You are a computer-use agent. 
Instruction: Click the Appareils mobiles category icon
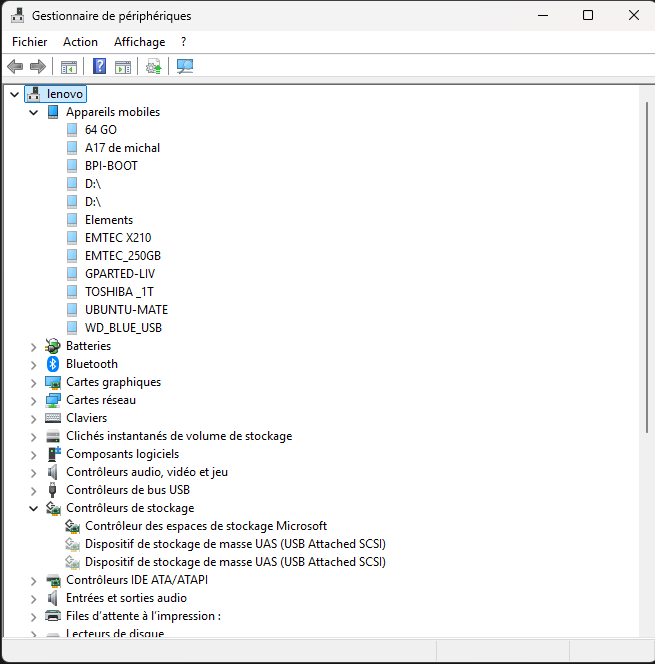tap(53, 112)
